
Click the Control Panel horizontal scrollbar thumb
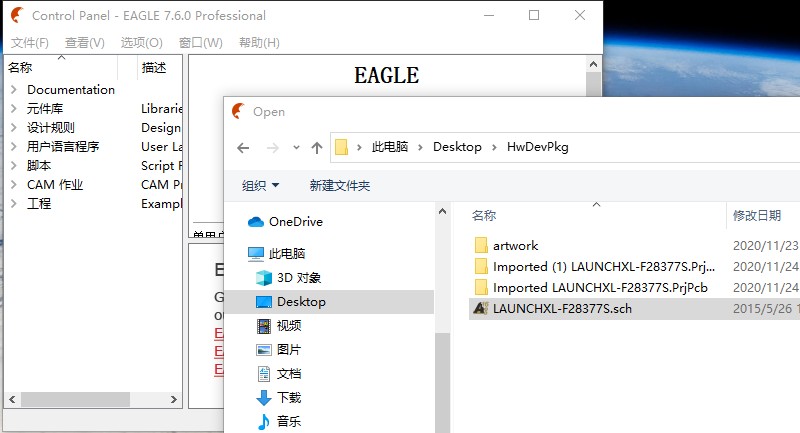(76, 399)
